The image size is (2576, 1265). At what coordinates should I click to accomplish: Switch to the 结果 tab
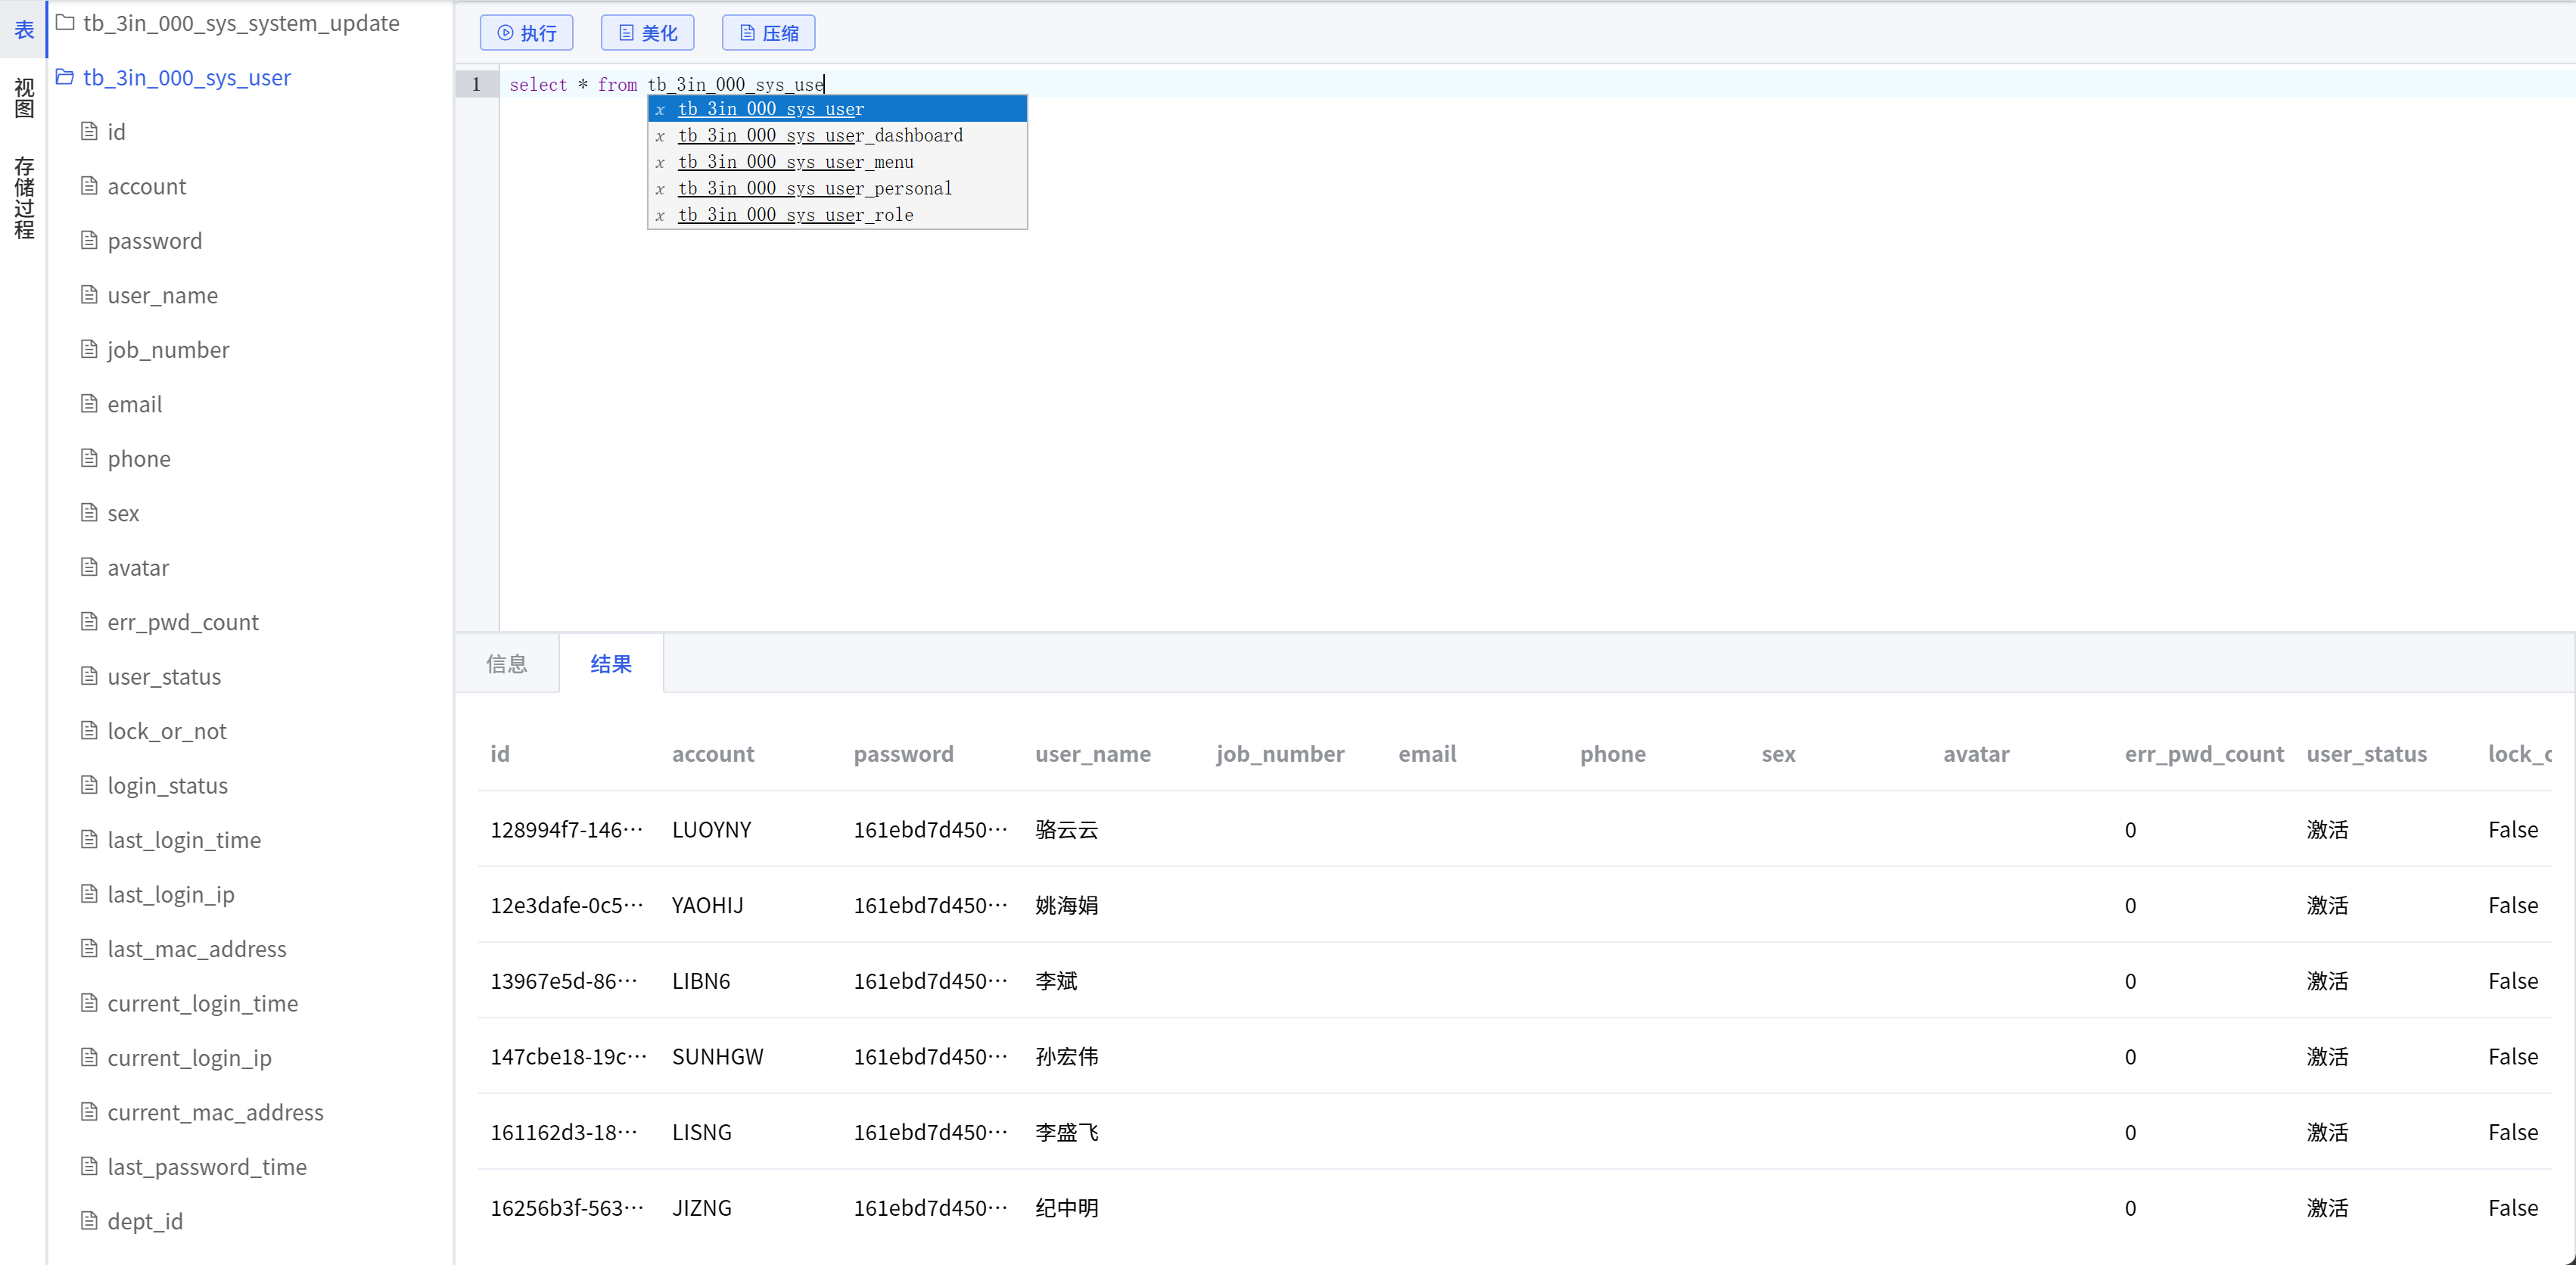click(x=611, y=664)
